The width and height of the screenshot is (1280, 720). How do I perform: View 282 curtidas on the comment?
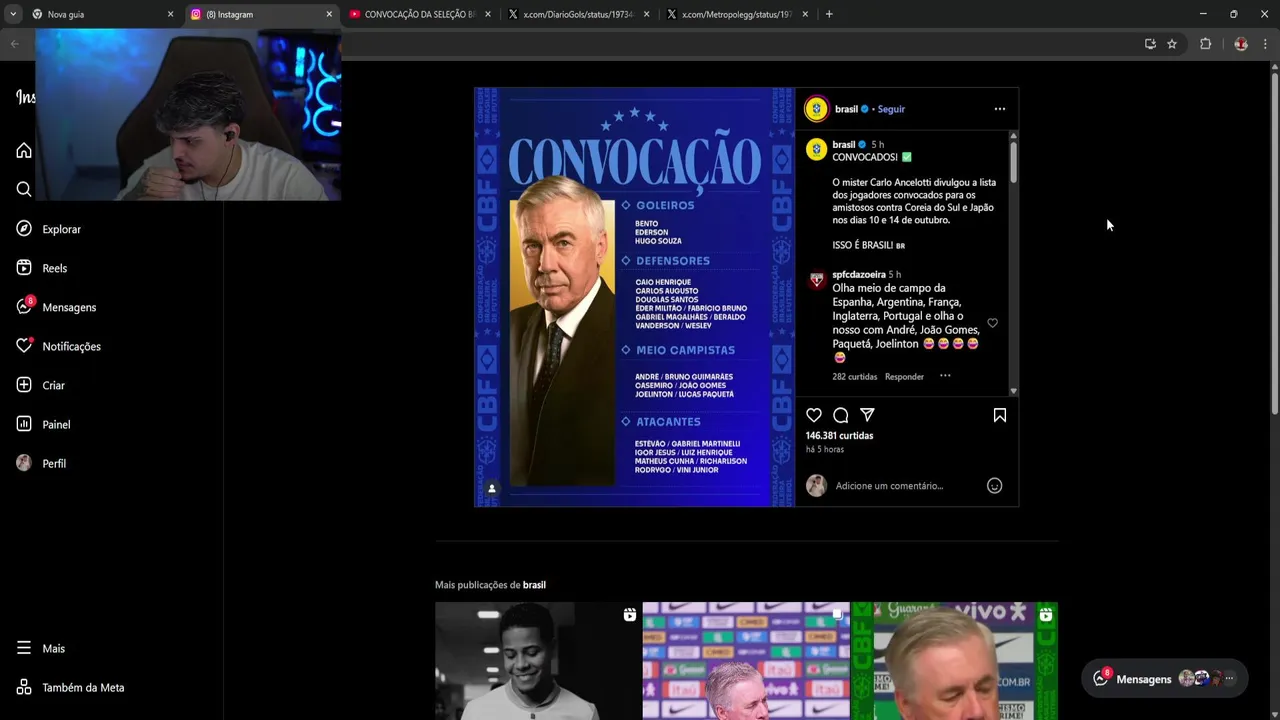pyautogui.click(x=854, y=377)
